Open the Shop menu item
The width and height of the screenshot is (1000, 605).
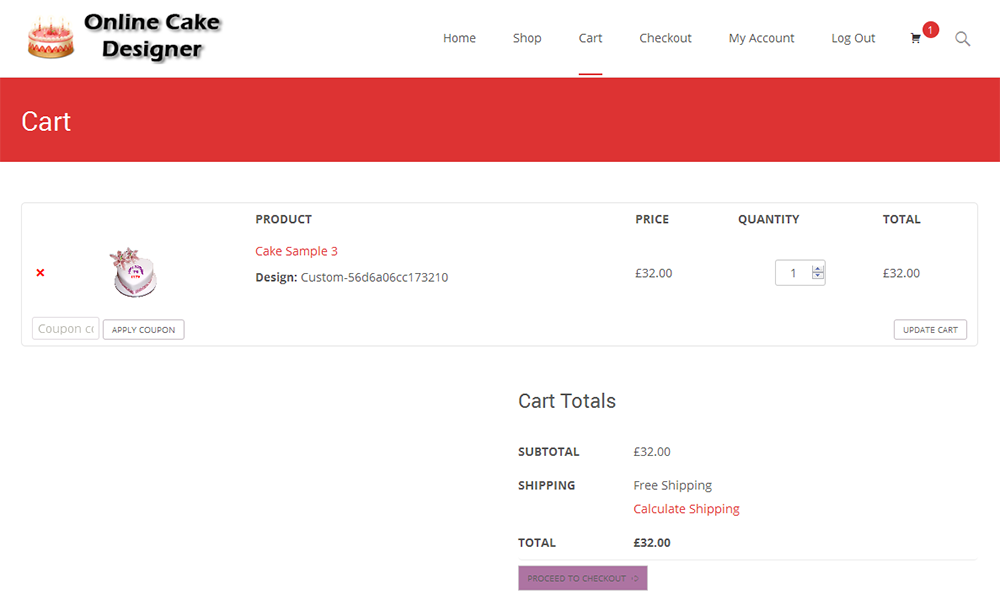point(527,38)
